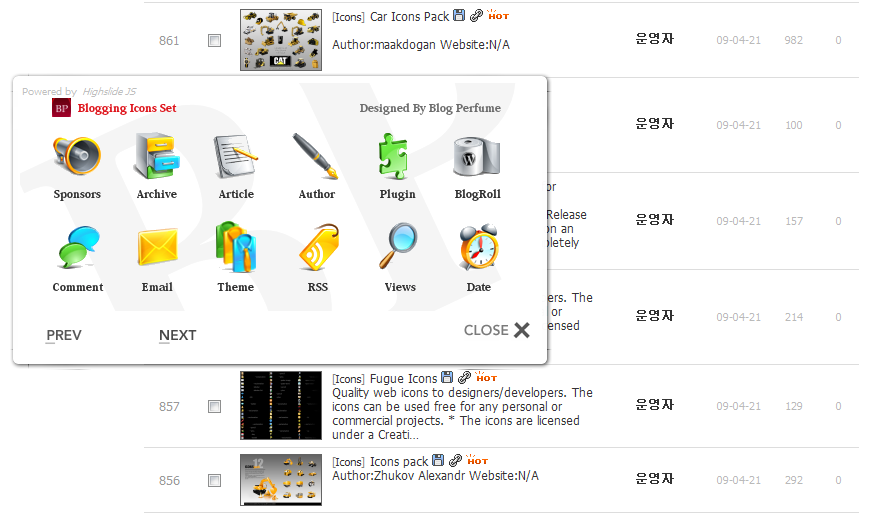Go to NEXT image in the popup
The height and width of the screenshot is (515, 872).
pos(177,335)
